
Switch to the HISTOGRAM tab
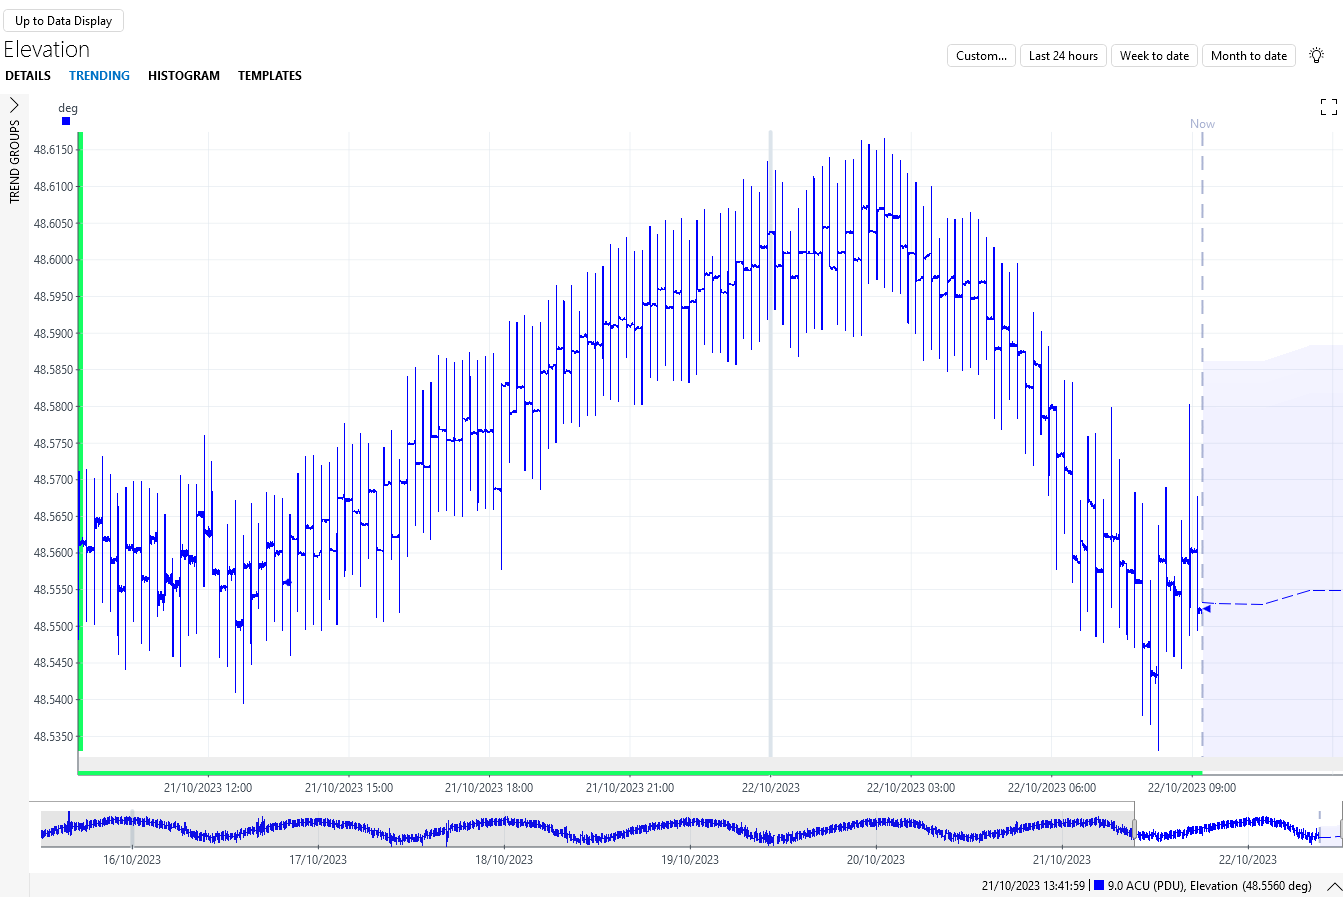pos(184,76)
